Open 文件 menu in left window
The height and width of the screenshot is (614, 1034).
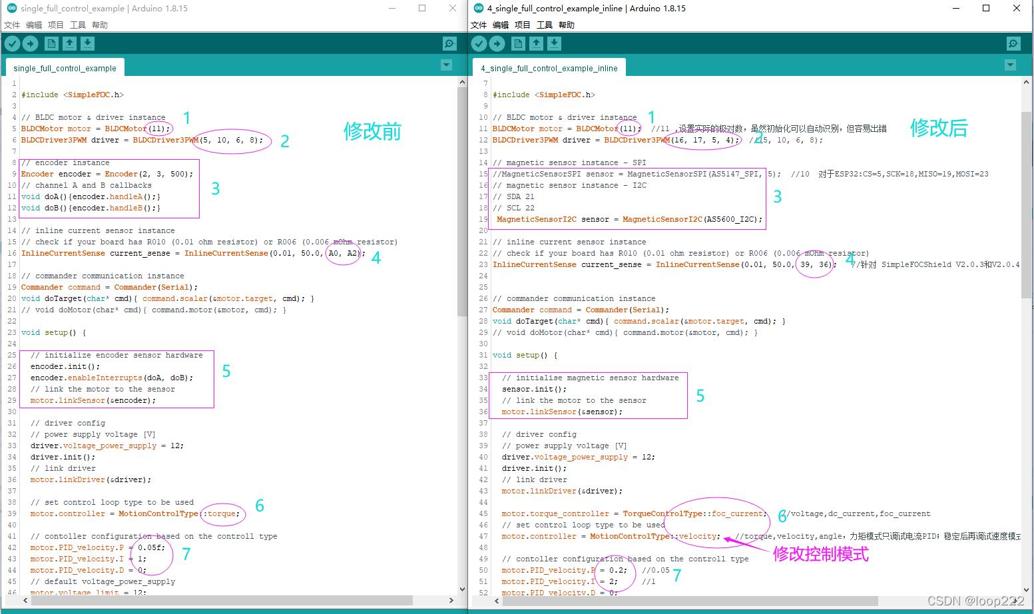(12, 25)
